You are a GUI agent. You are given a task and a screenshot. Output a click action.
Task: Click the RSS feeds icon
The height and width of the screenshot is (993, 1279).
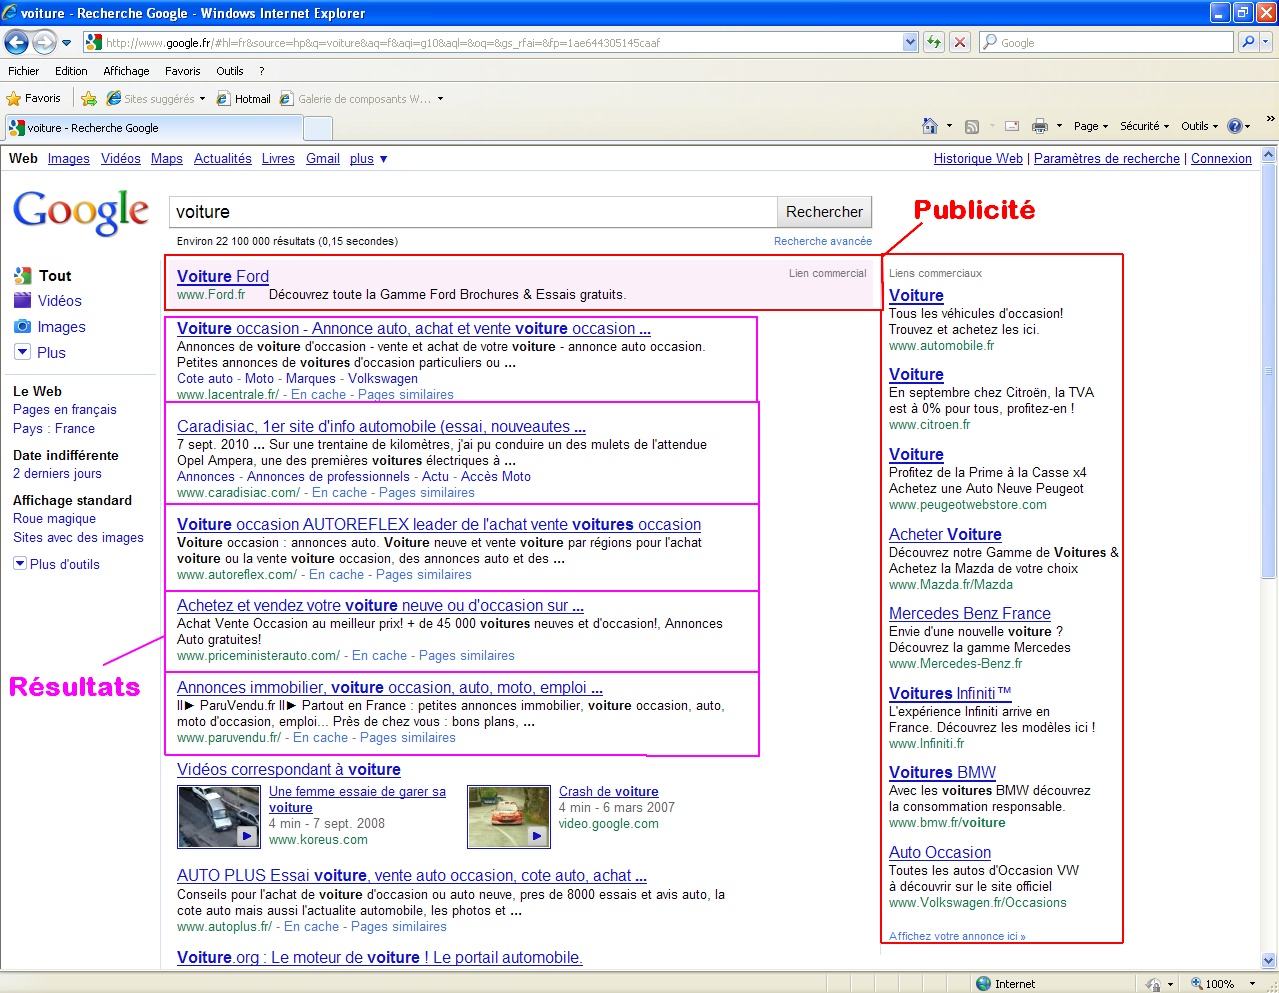pos(971,126)
